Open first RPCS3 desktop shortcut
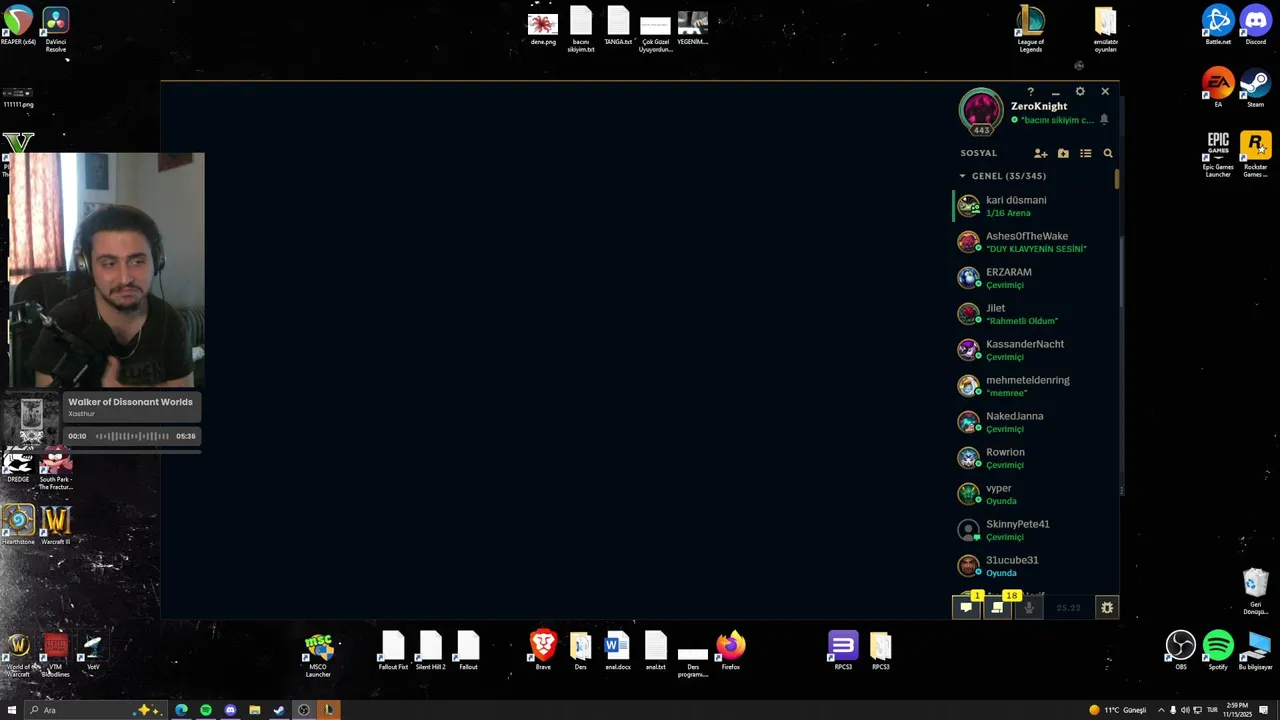Viewport: 1280px width, 720px height. (843, 650)
